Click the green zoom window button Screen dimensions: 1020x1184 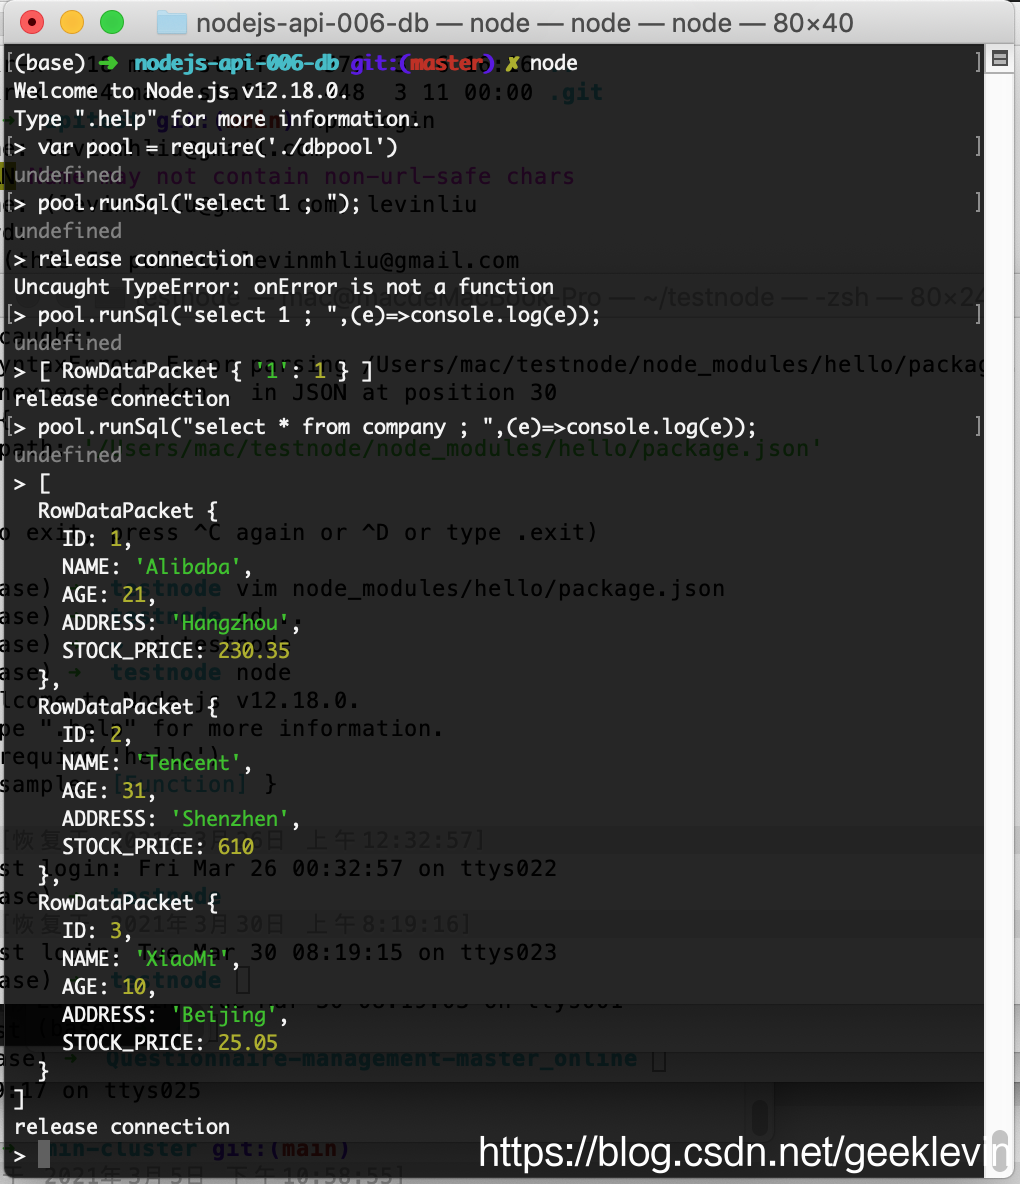112,23
